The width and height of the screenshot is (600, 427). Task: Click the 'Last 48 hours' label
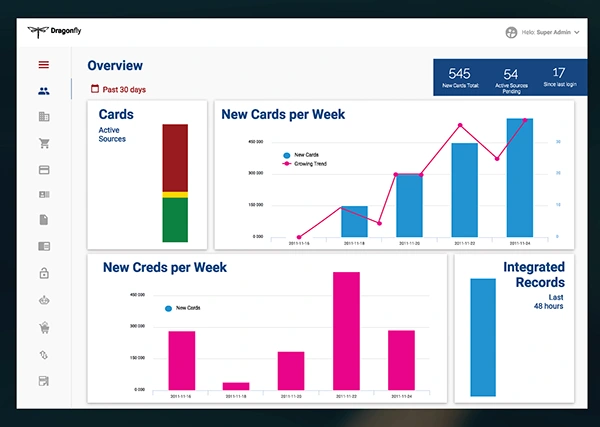549,302
